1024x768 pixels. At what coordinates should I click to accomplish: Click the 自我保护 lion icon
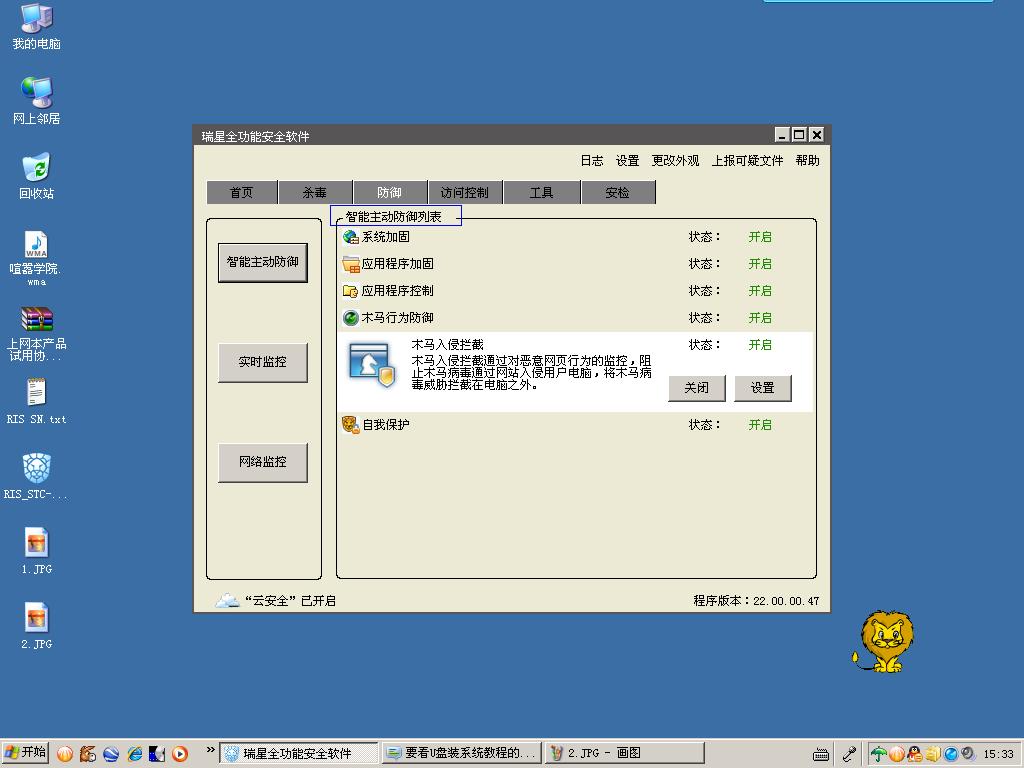point(351,424)
